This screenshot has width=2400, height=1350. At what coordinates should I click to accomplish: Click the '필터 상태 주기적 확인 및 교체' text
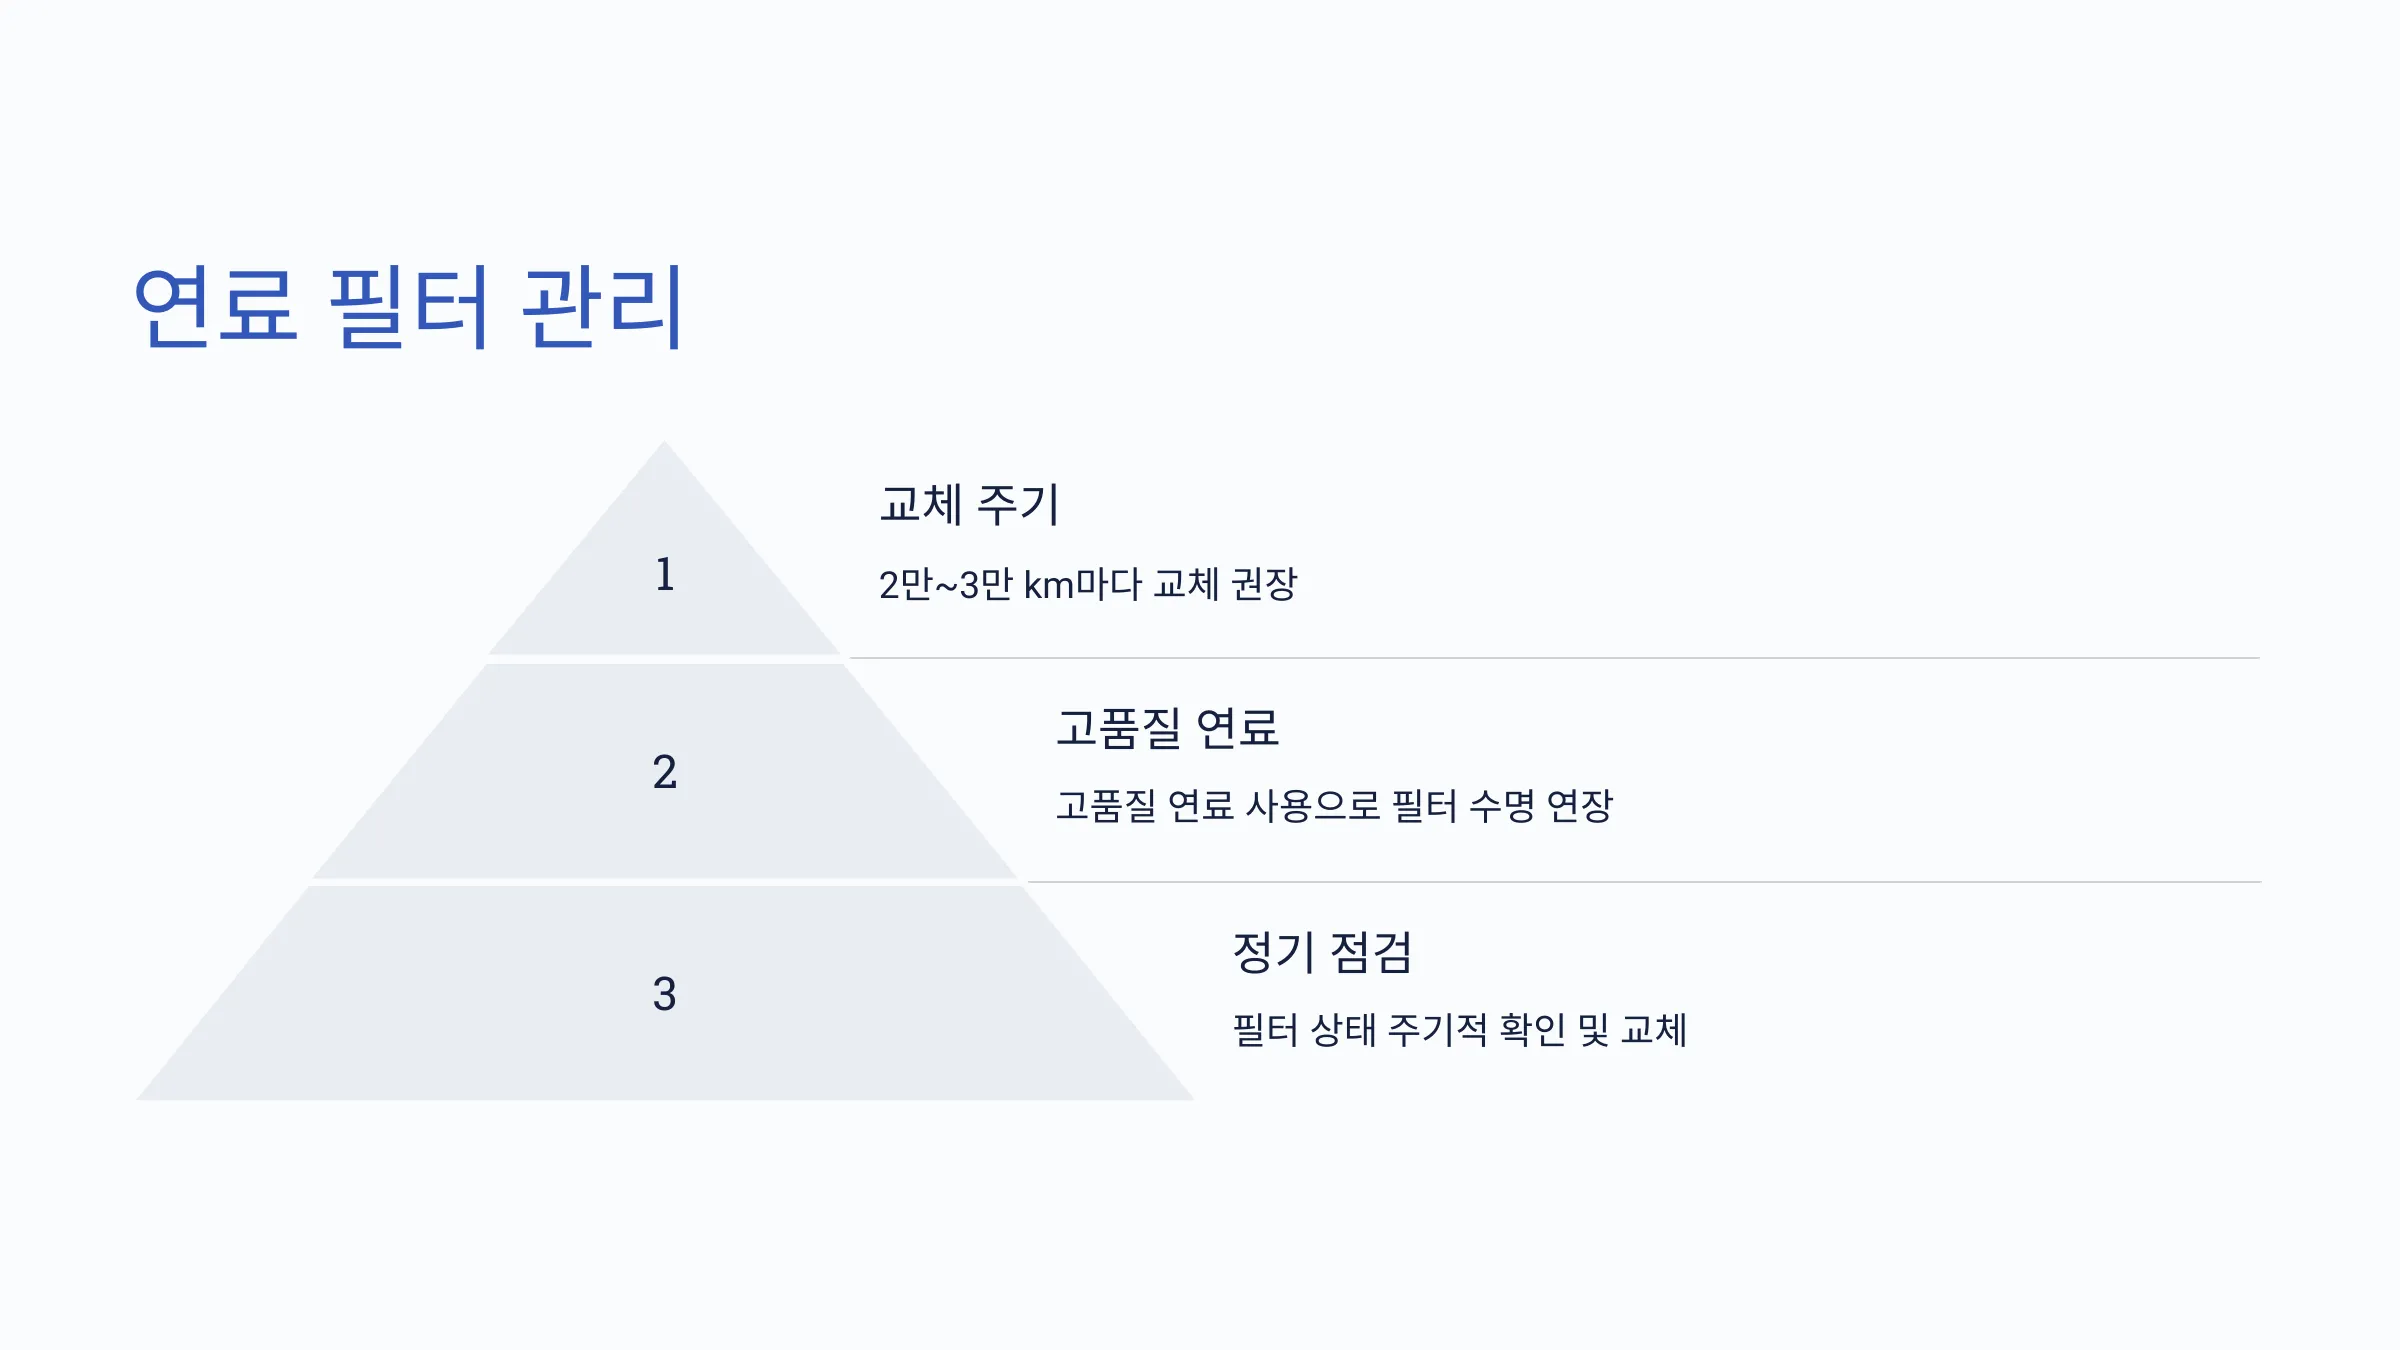pyautogui.click(x=1460, y=1030)
